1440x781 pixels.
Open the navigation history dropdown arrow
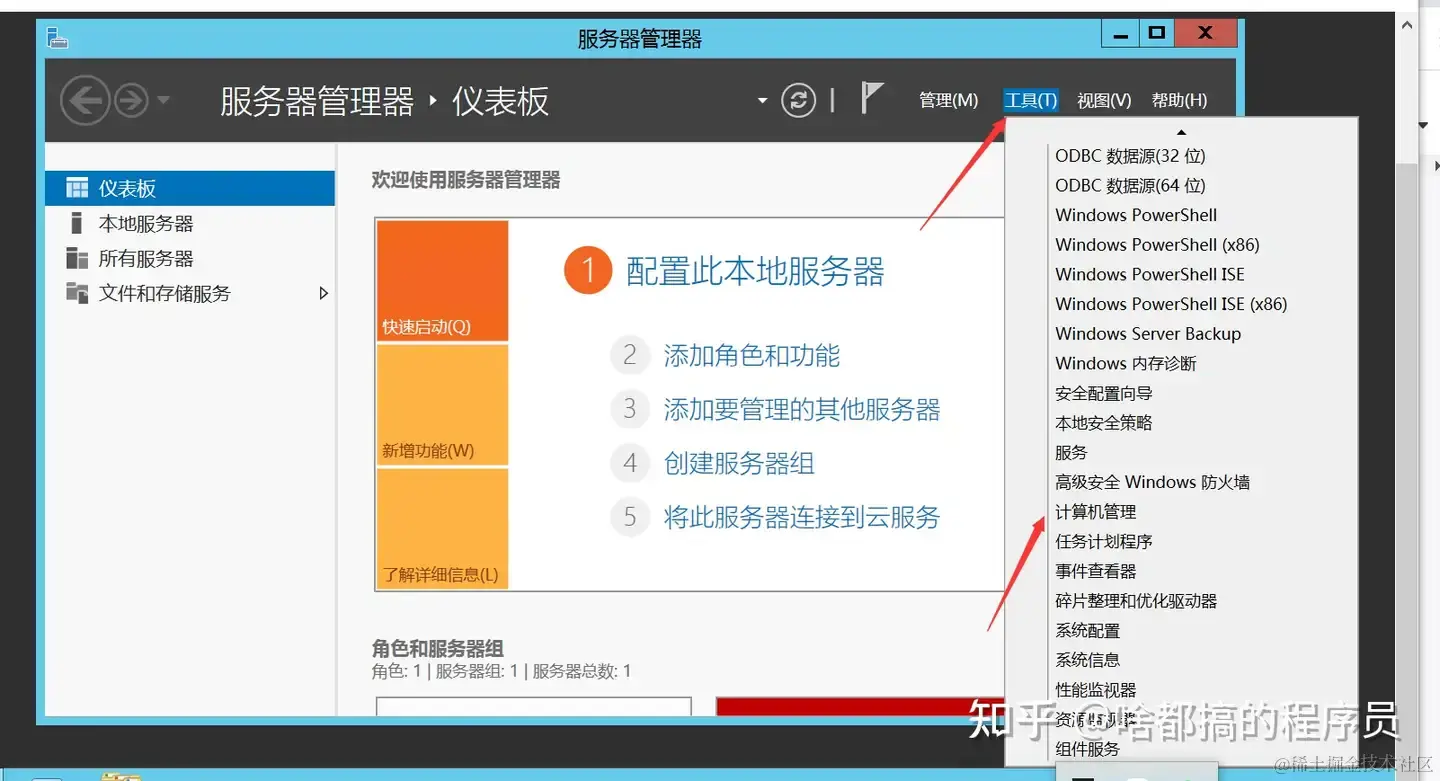(163, 100)
